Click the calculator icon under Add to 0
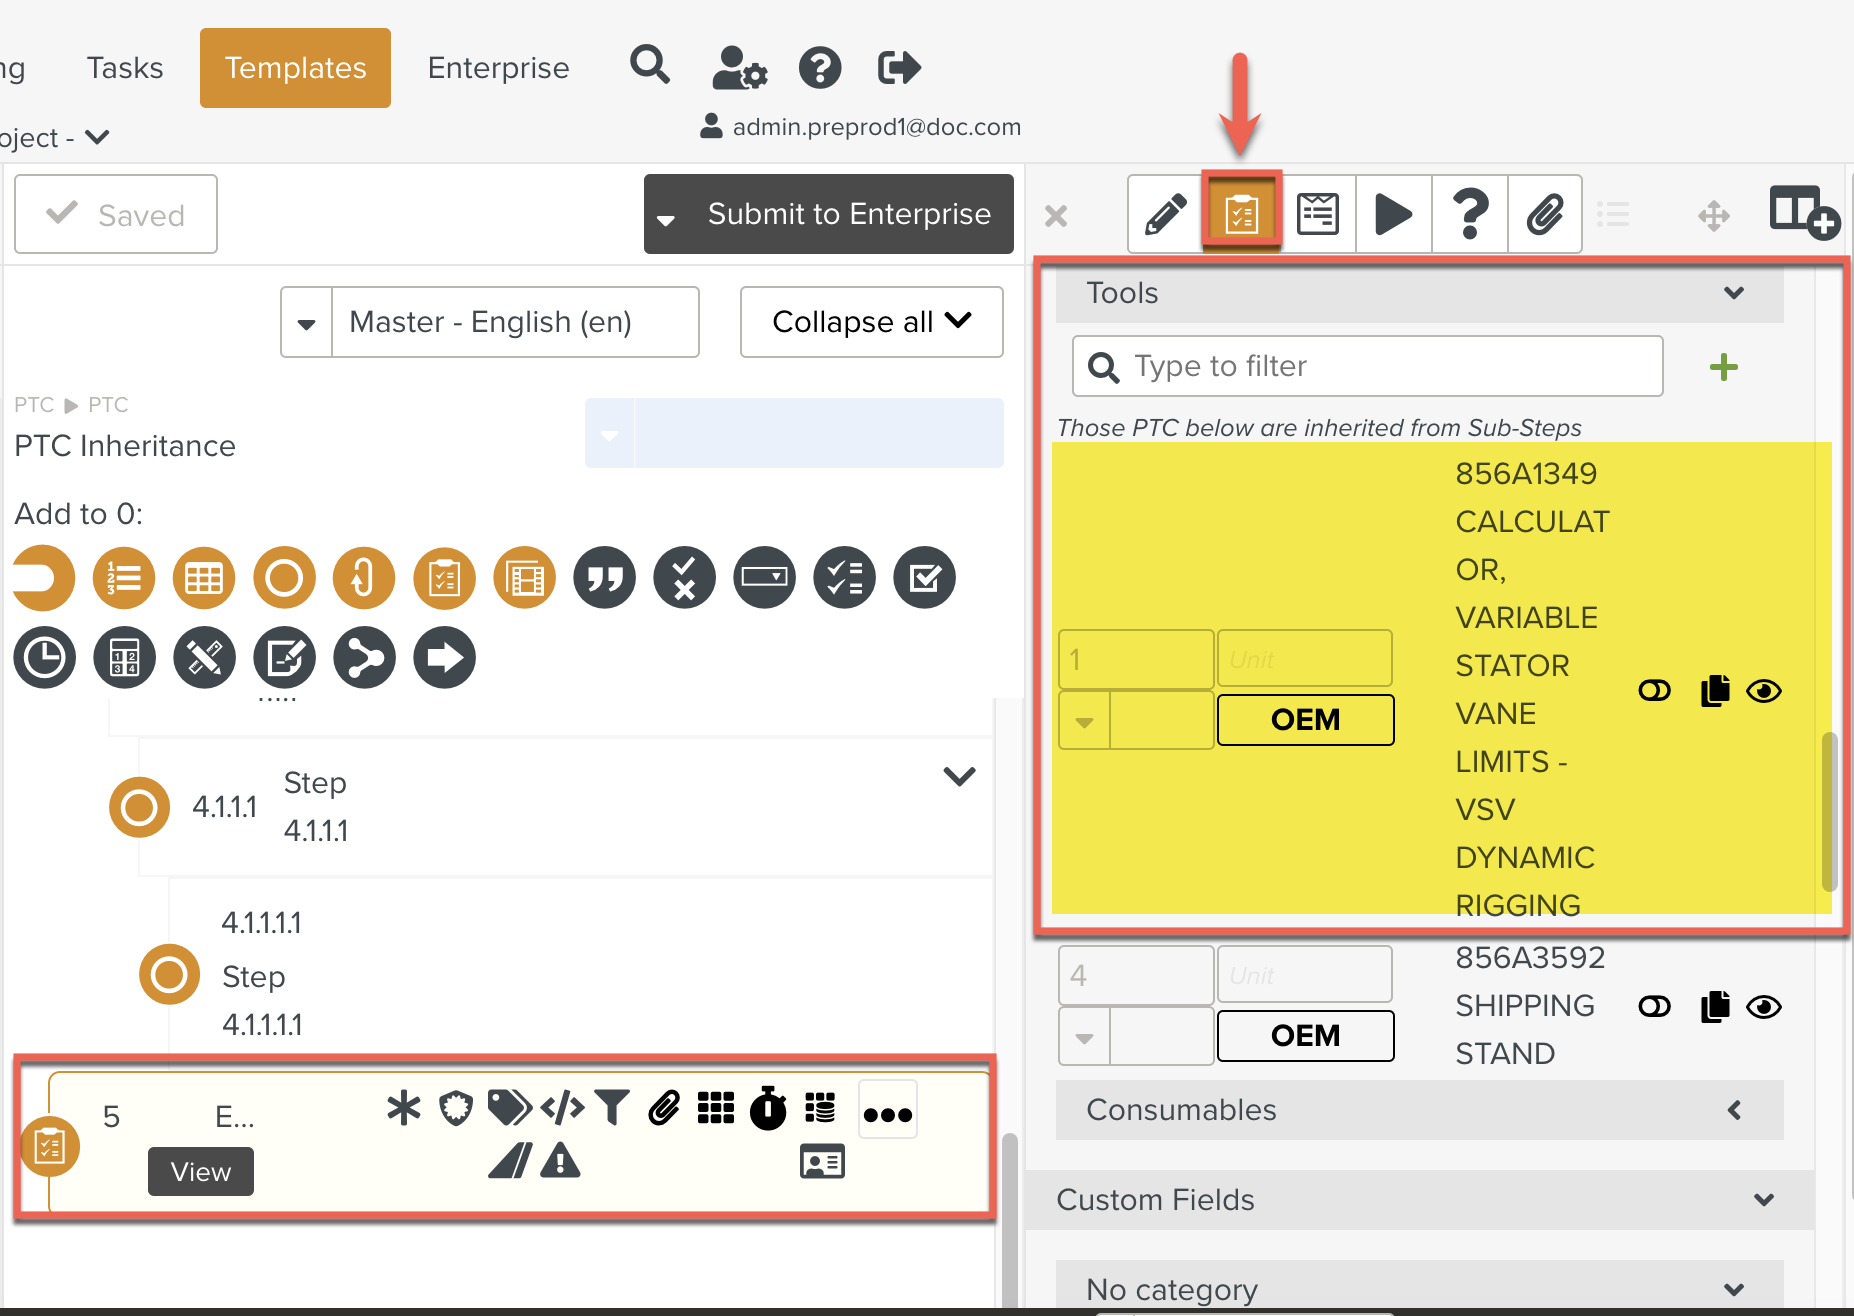 click(x=124, y=657)
